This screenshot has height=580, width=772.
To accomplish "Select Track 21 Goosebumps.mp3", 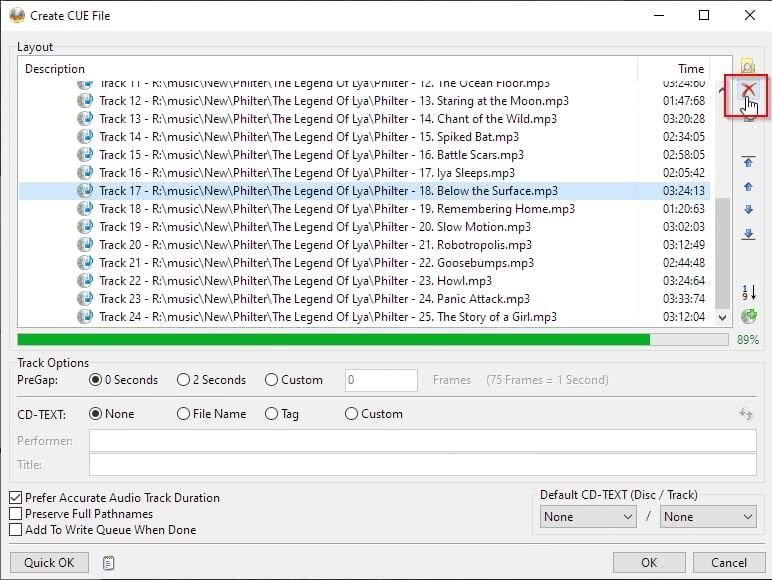I will click(x=364, y=262).
